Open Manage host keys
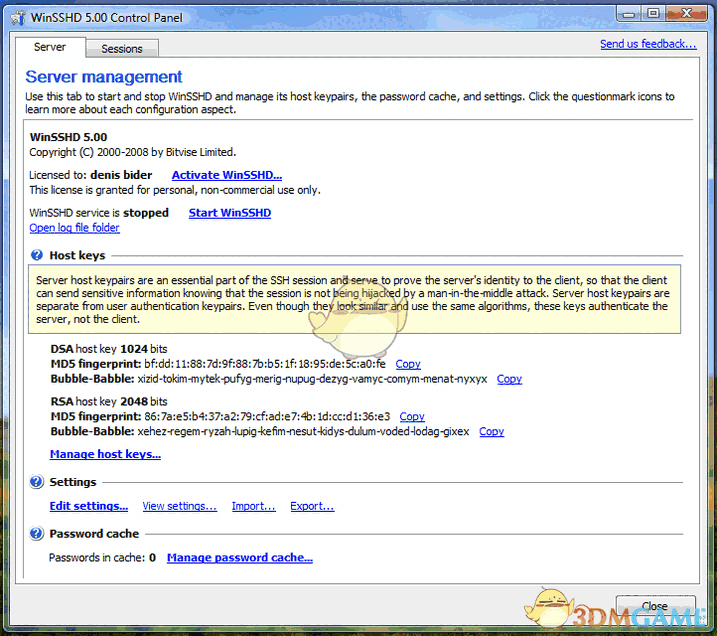 coord(105,454)
